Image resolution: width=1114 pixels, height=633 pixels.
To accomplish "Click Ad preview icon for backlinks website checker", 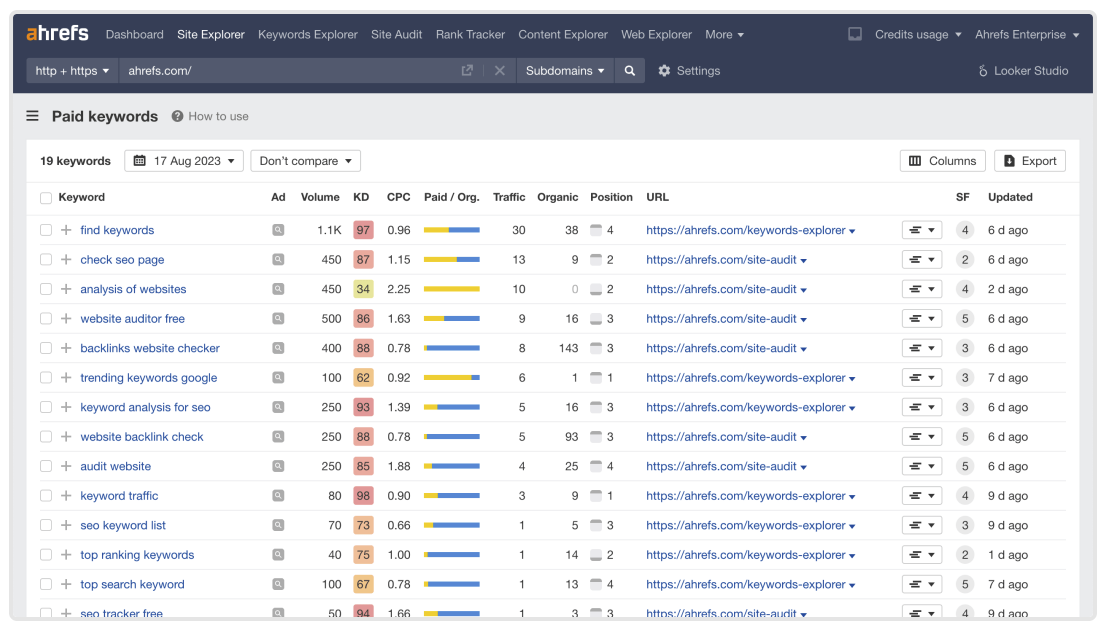I will [x=278, y=348].
